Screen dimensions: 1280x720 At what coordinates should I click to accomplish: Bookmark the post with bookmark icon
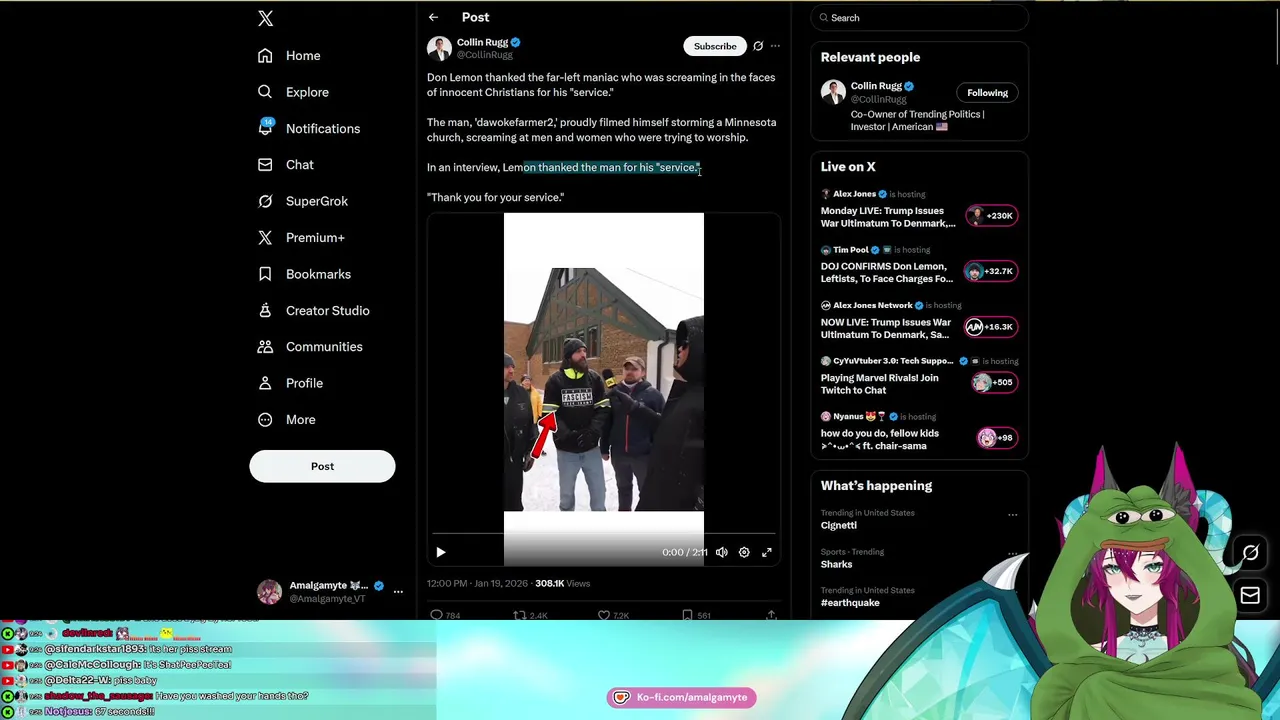tap(687, 615)
